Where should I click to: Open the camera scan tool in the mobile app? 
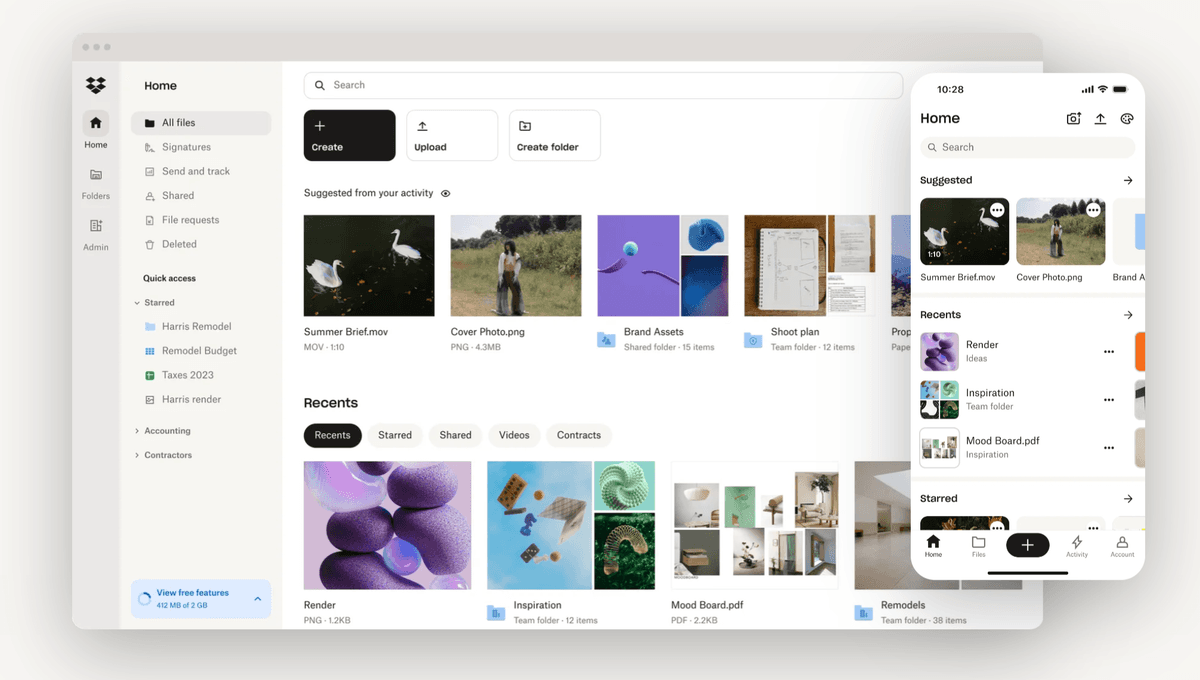click(x=1073, y=118)
